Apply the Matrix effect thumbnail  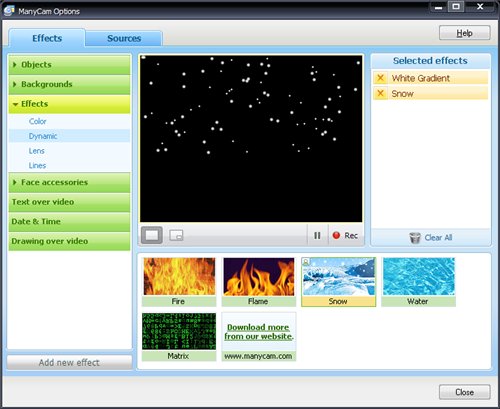pyautogui.click(x=179, y=337)
